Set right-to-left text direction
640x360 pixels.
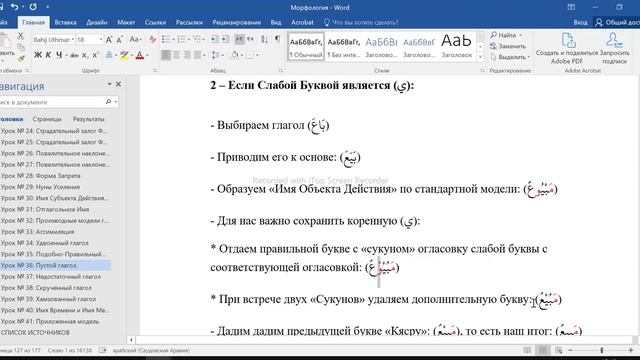[250, 39]
